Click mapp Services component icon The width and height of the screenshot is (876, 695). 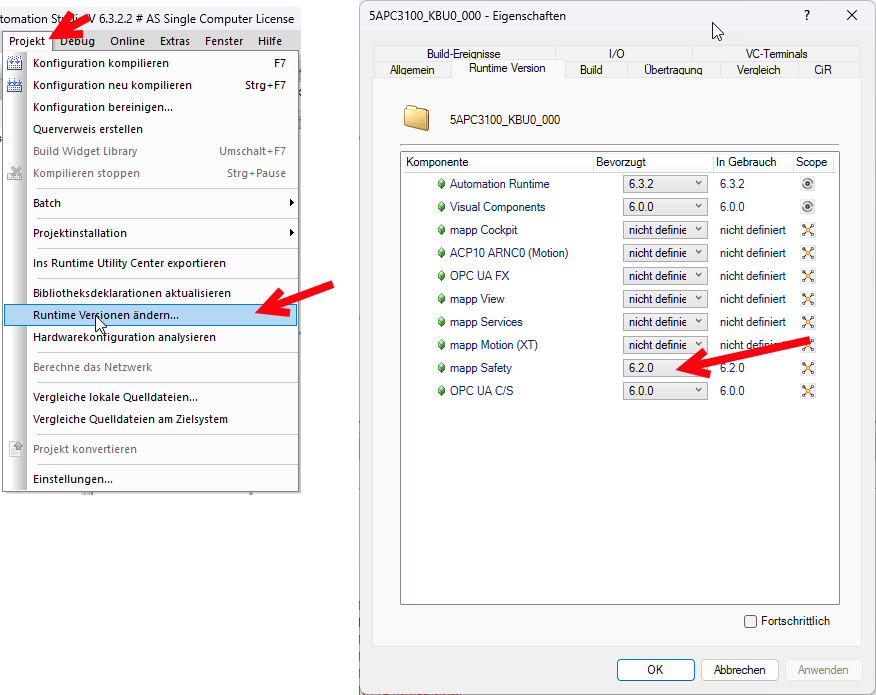[x=441, y=322]
